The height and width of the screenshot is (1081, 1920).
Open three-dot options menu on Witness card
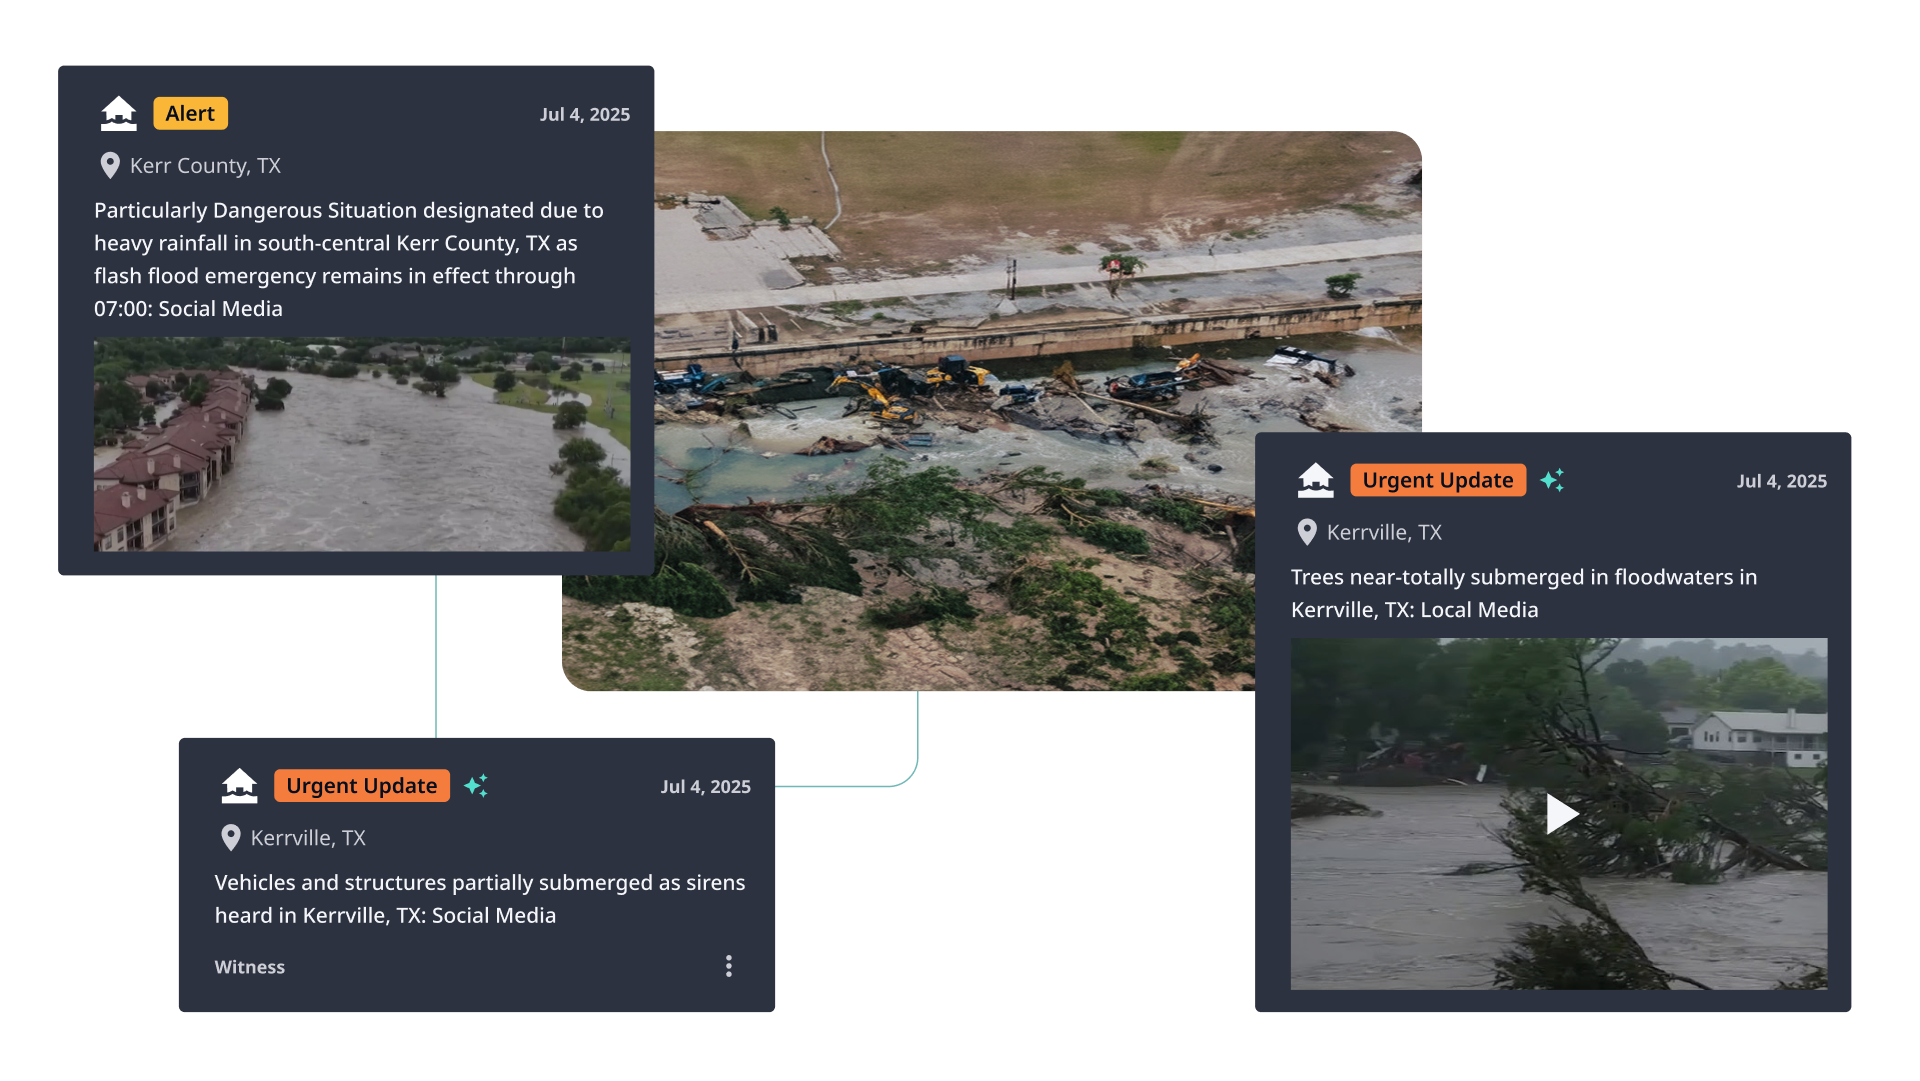click(x=728, y=966)
